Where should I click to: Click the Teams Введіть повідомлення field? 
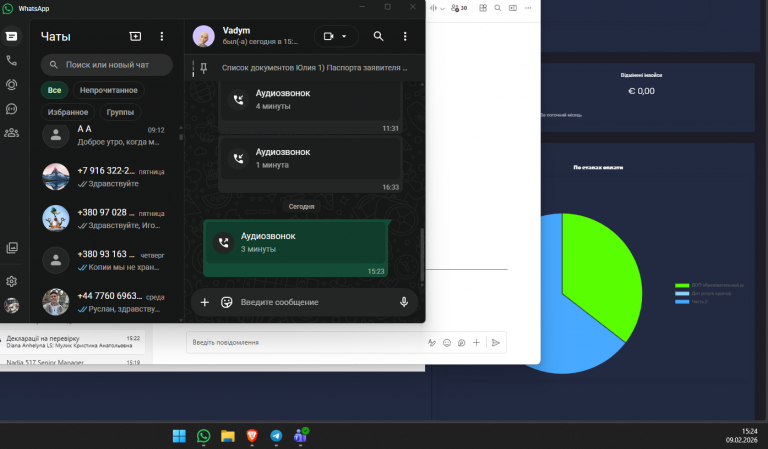point(304,342)
